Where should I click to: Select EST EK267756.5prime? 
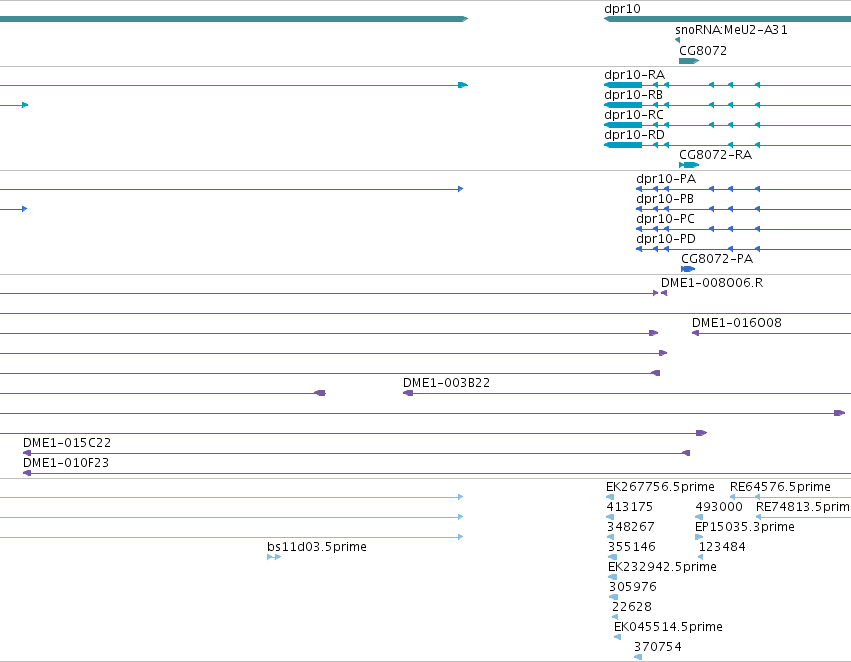point(610,497)
